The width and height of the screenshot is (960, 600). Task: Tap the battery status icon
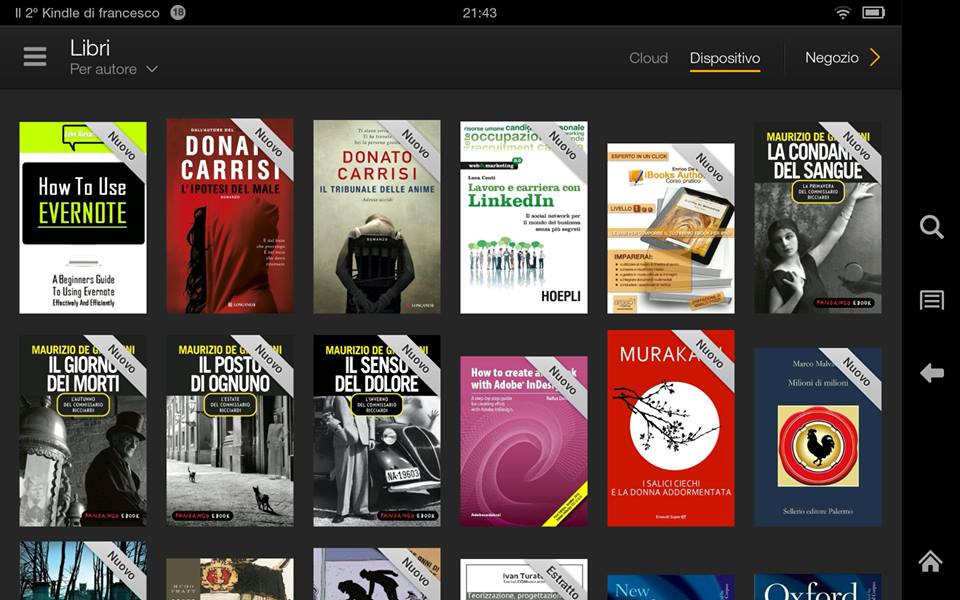[x=872, y=13]
